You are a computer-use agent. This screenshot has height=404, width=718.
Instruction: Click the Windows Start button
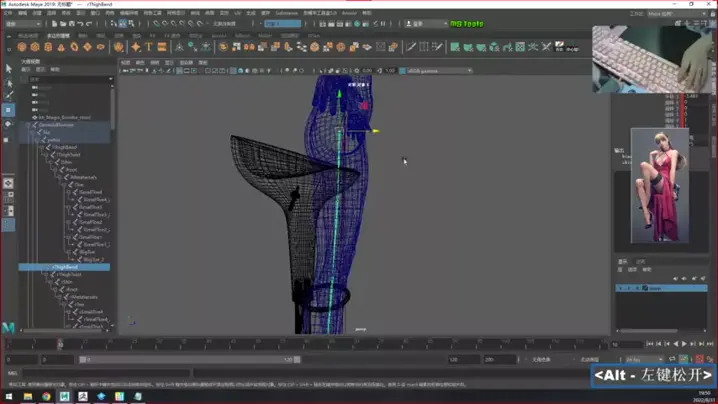click(x=6, y=396)
